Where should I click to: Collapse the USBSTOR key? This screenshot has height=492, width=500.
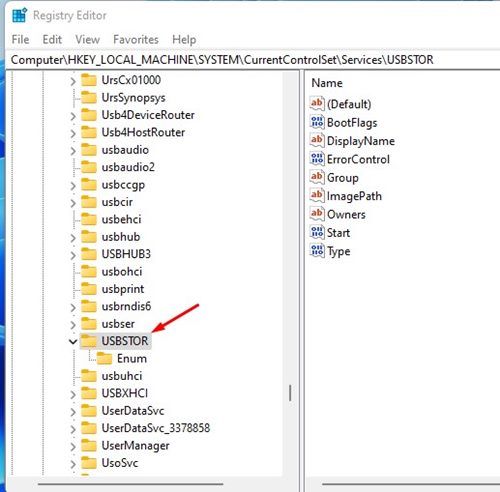pos(73,341)
